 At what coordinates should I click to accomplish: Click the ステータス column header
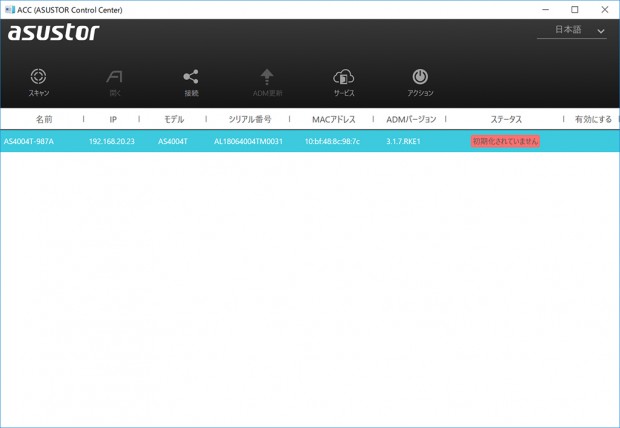[506, 119]
